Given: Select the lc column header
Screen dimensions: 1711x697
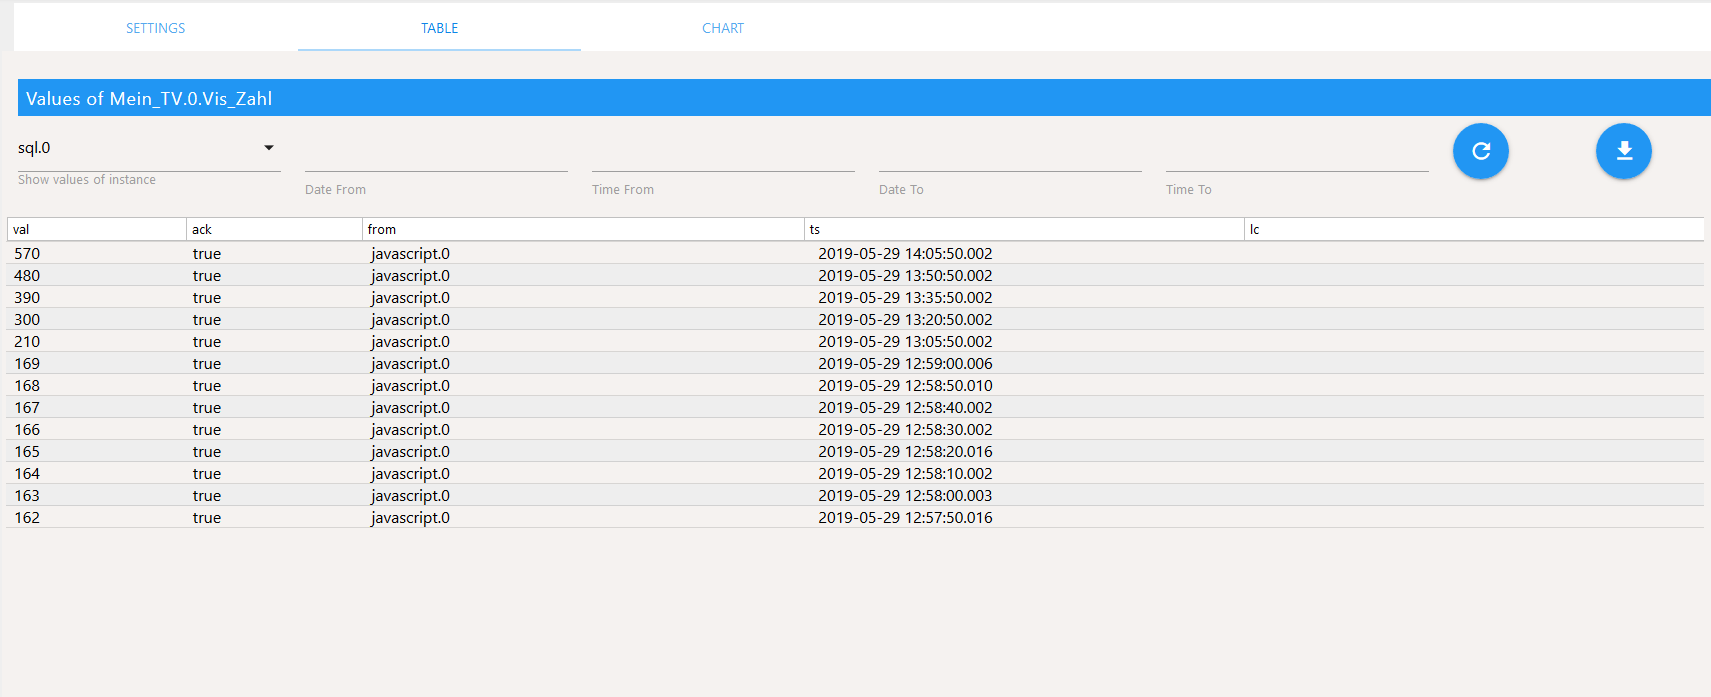Looking at the screenshot, I should [1474, 229].
